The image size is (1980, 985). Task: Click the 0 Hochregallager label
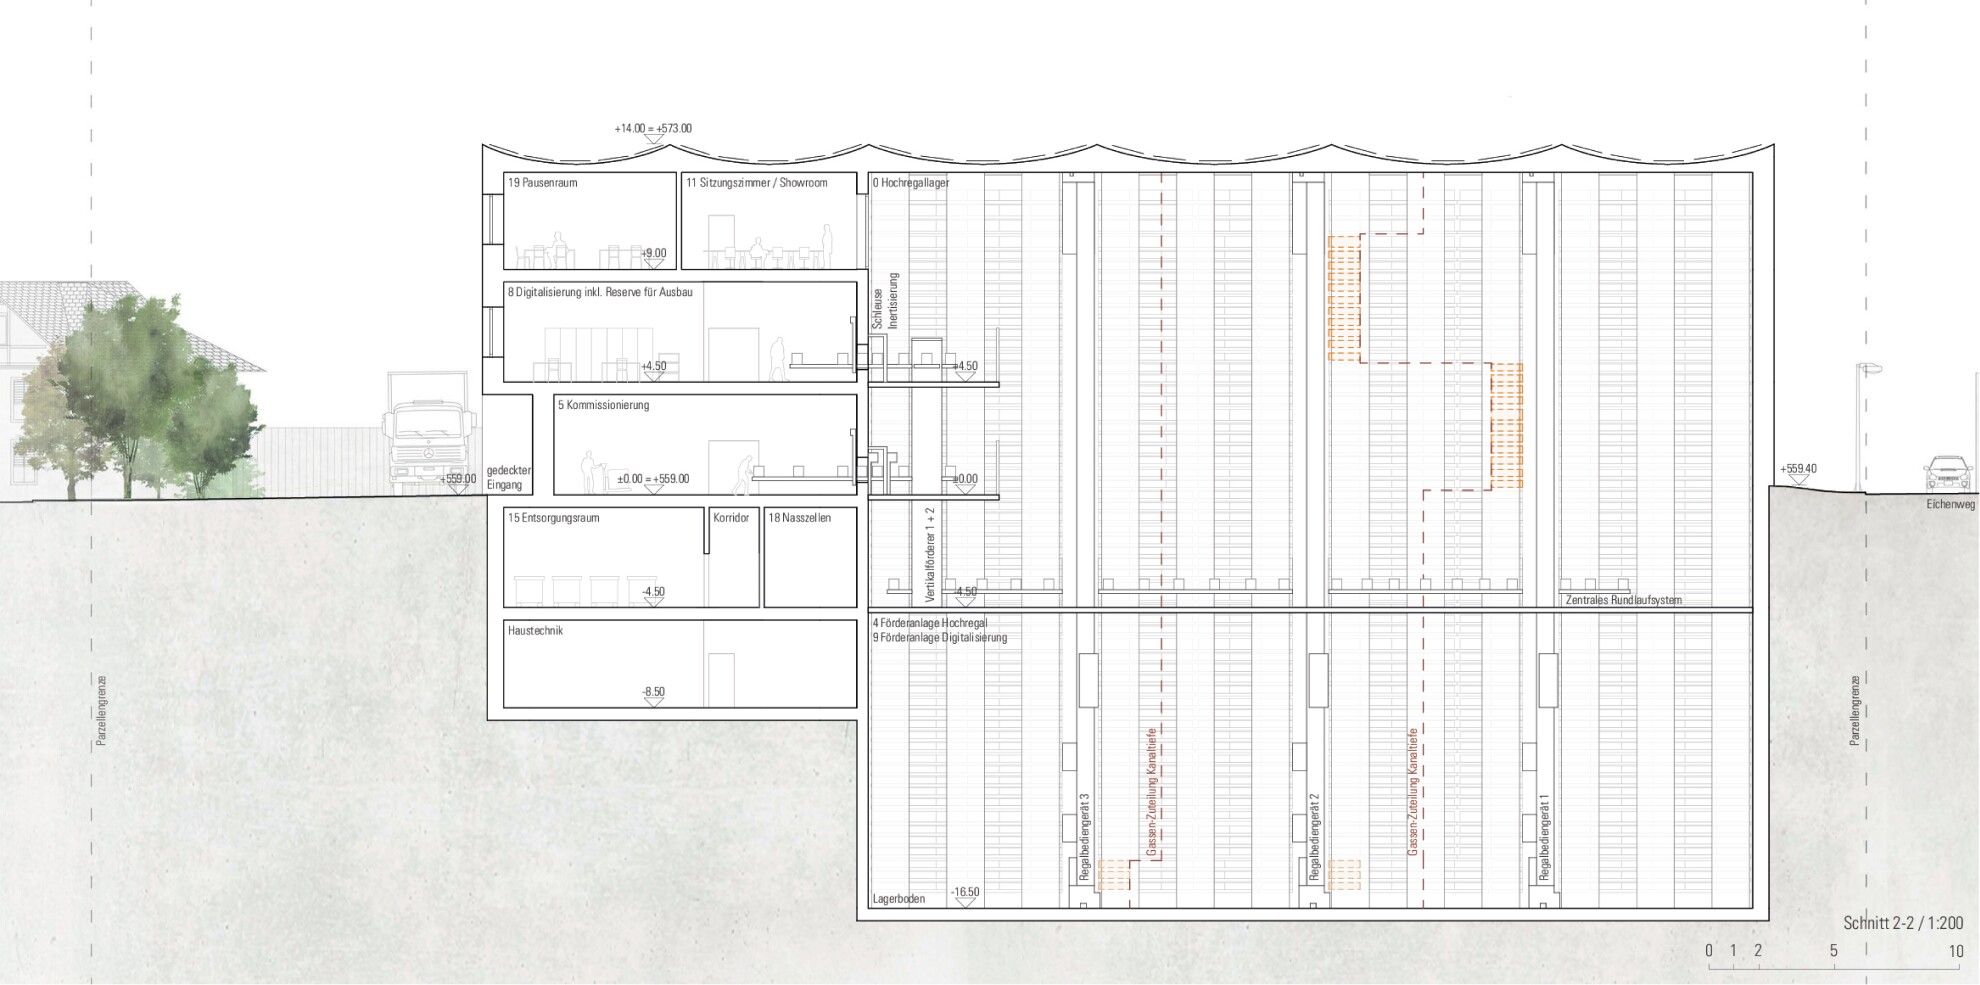[x=910, y=184]
